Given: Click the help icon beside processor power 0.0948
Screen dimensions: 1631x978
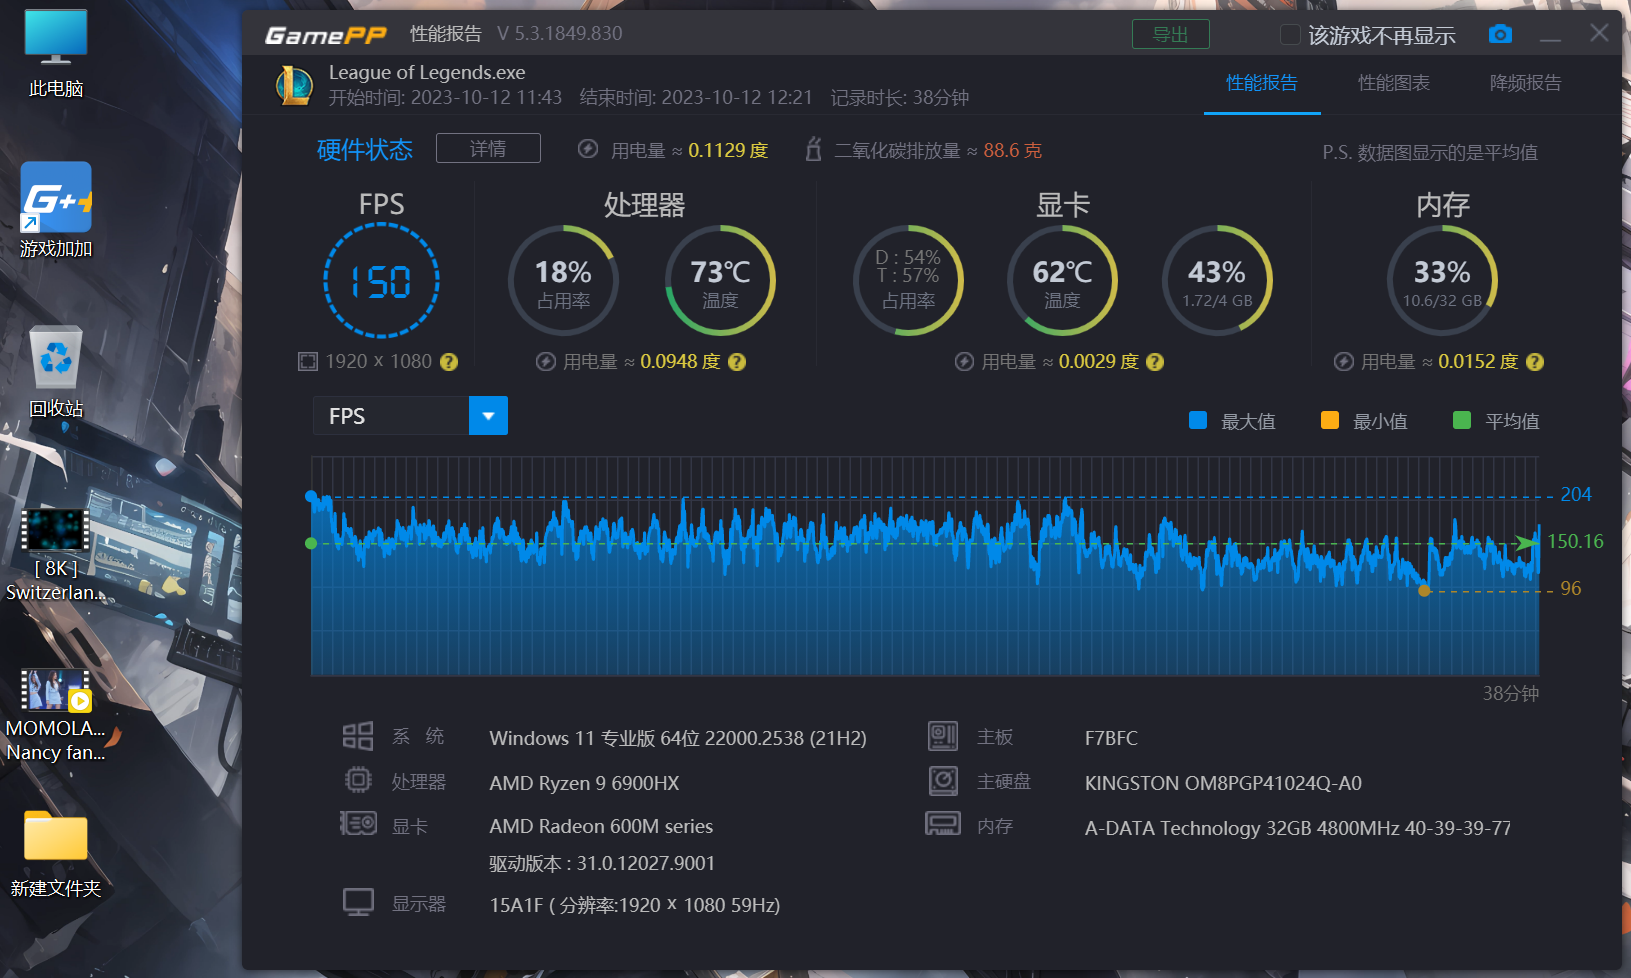Looking at the screenshot, I should click(737, 362).
